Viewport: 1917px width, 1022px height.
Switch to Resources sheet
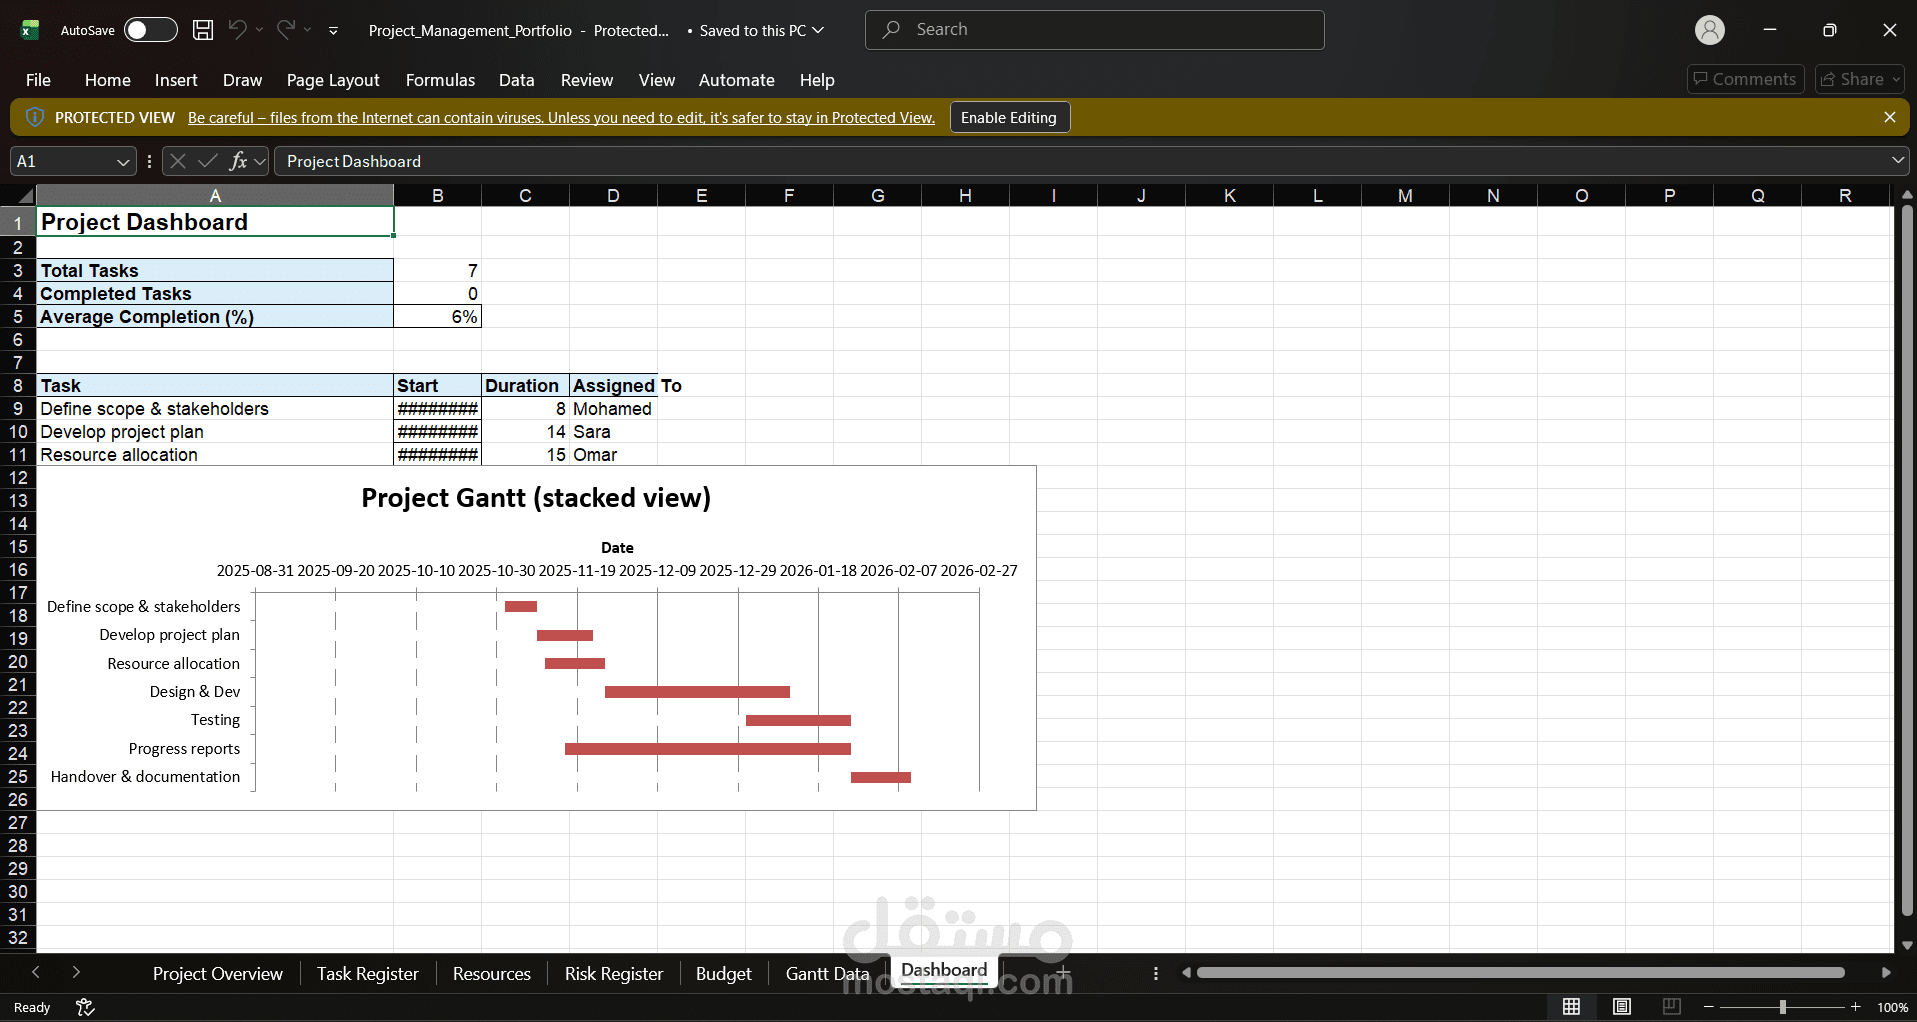pos(491,973)
